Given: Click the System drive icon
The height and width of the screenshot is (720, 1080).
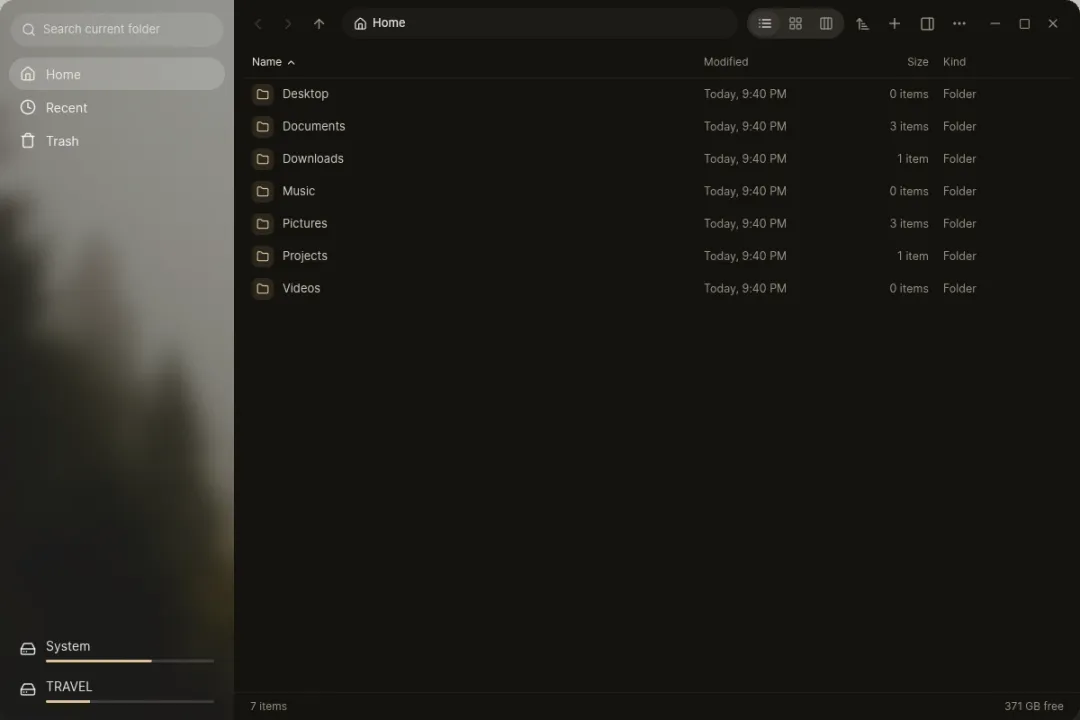Looking at the screenshot, I should click(28, 648).
